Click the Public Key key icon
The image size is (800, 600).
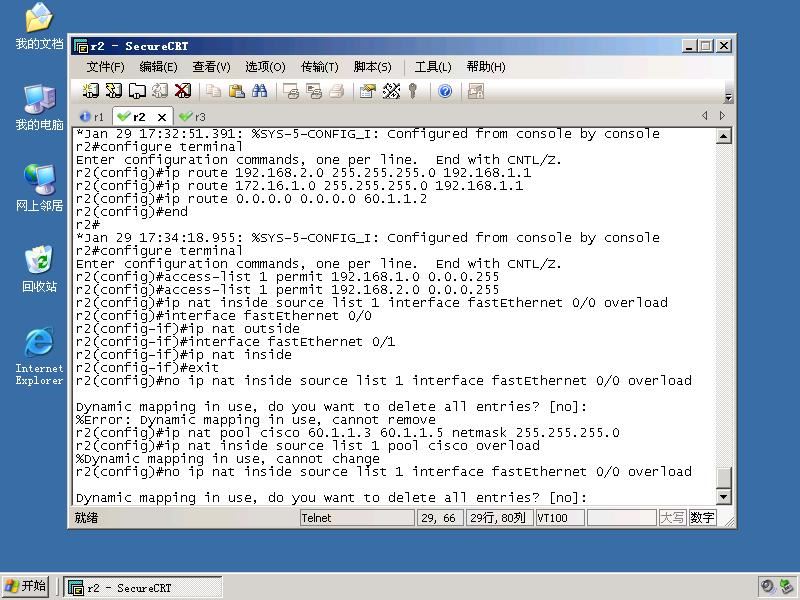(413, 91)
